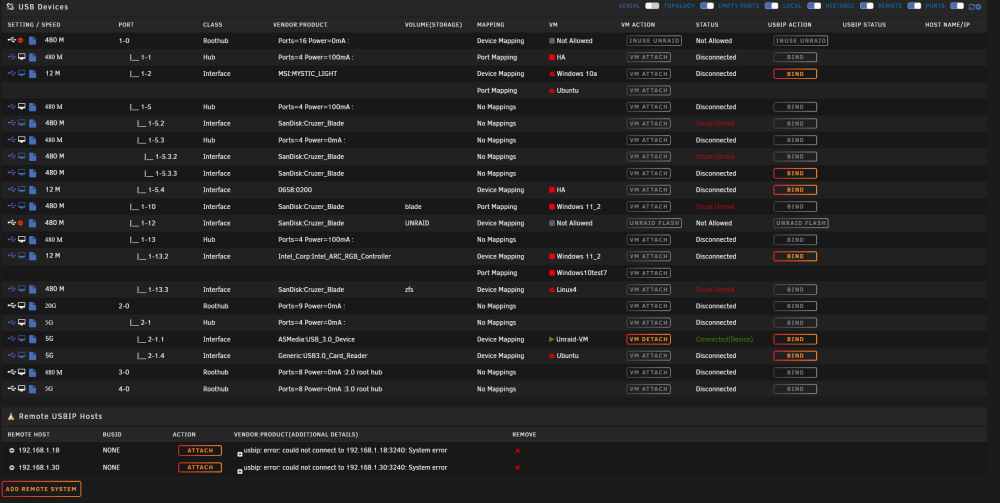Viewport: 1000px width, 503px height.
Task: Click the file icon on port 2-0 row
Action: click(x=33, y=306)
